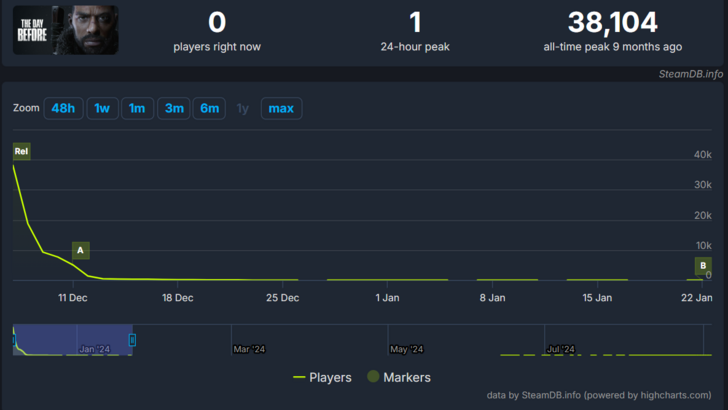The image size is (728, 410).
Task: Choose the 3m zoom option
Action: pyautogui.click(x=174, y=108)
